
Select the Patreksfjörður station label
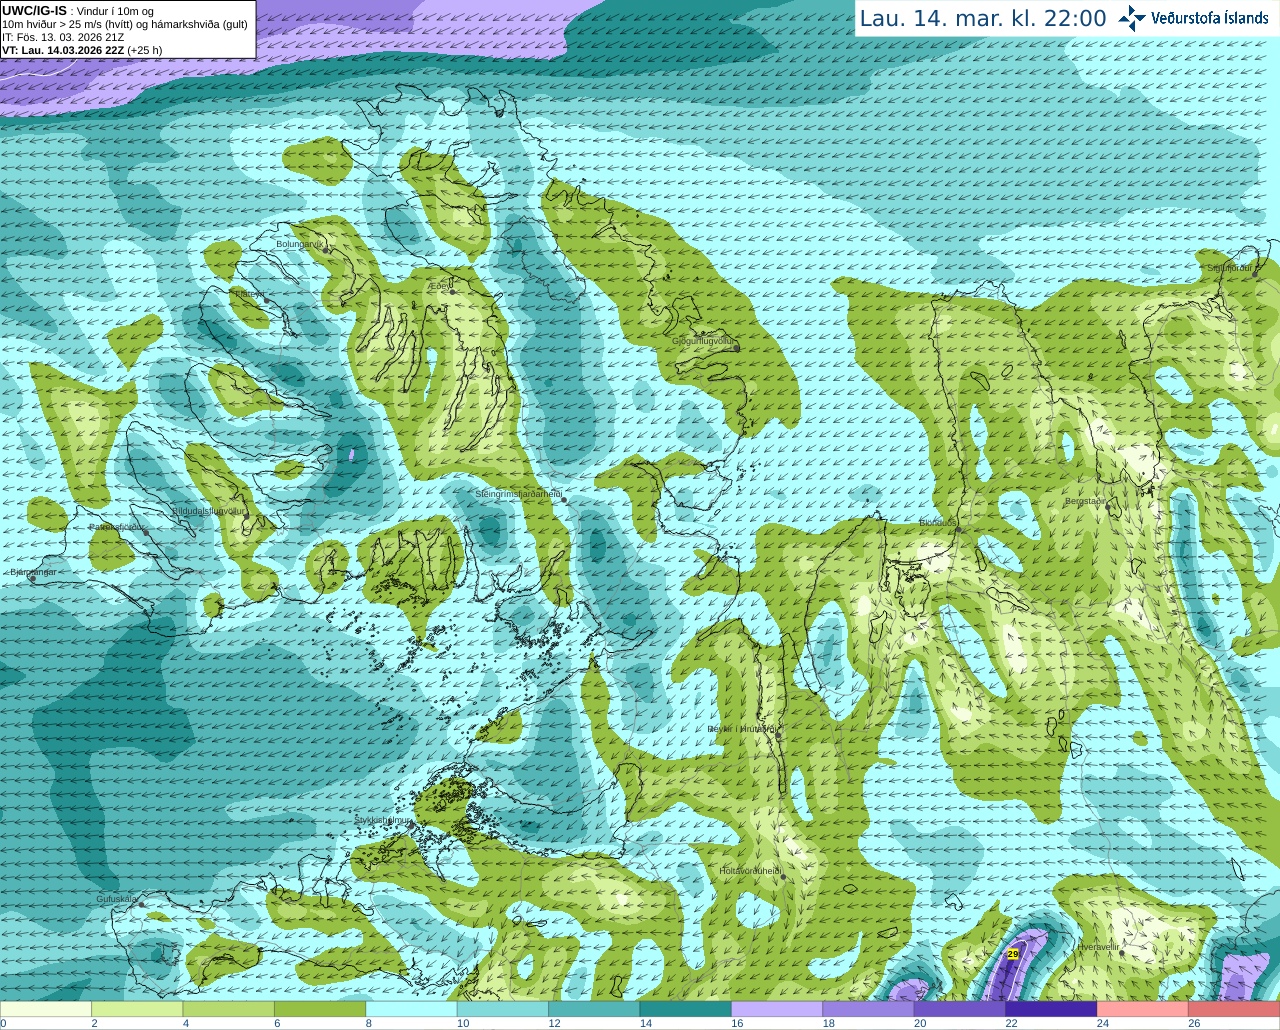pos(117,526)
